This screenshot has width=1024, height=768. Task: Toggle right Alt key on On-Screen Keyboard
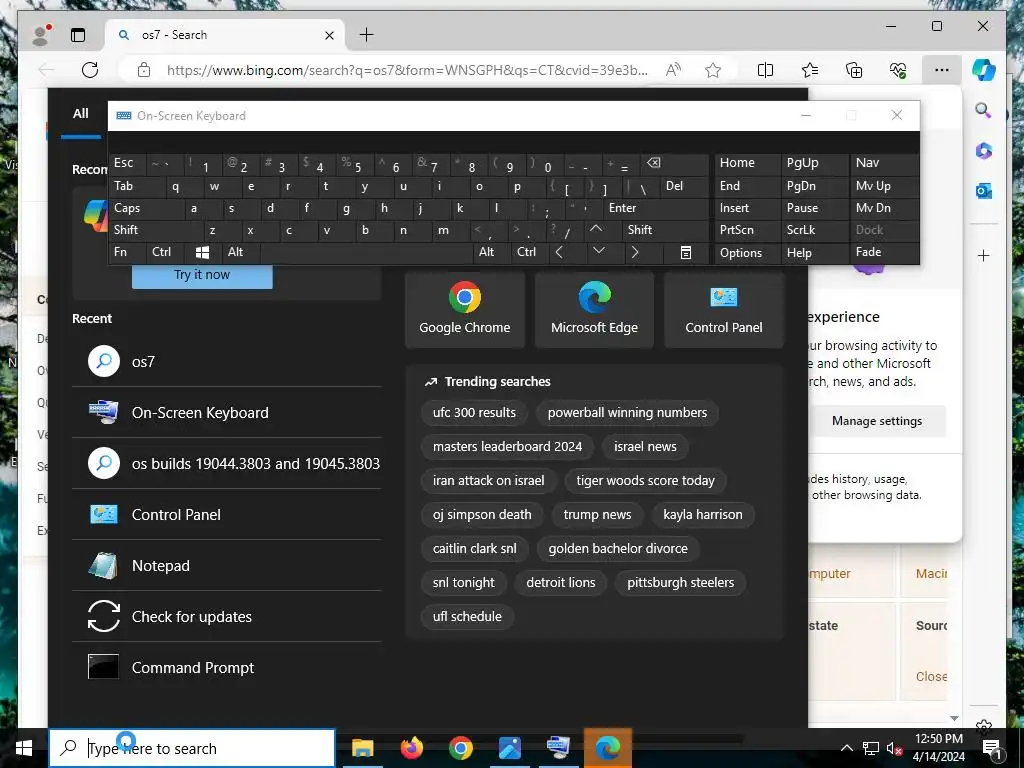coord(492,252)
